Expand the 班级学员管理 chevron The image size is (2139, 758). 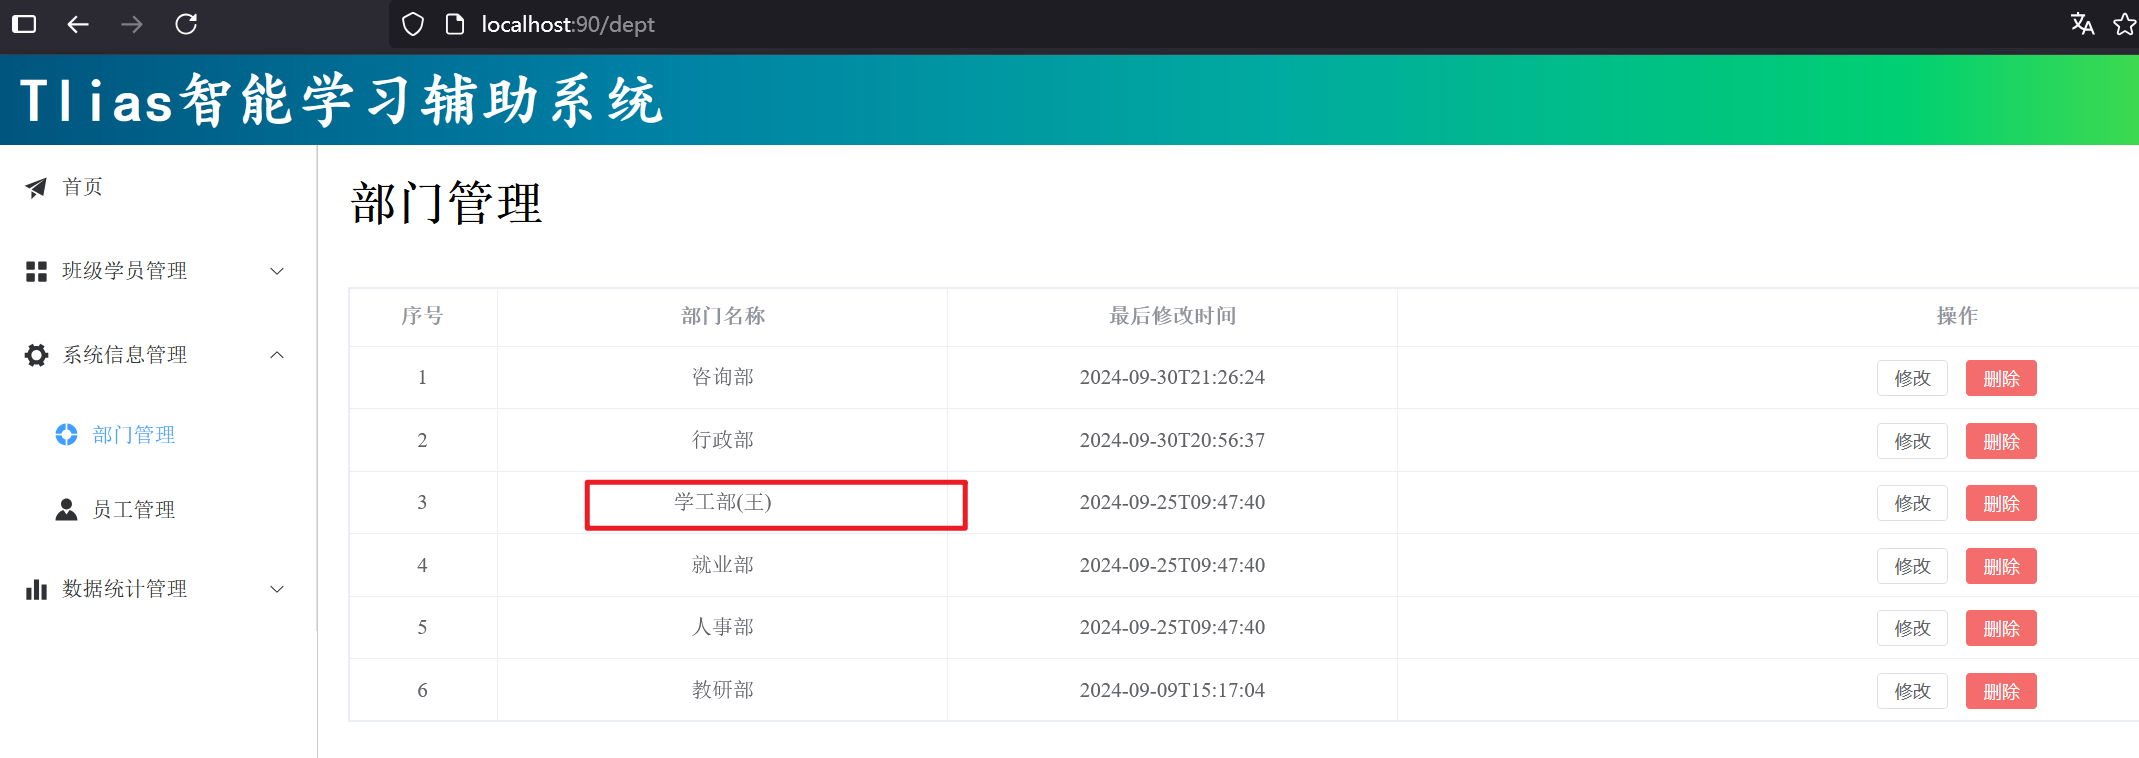point(277,271)
